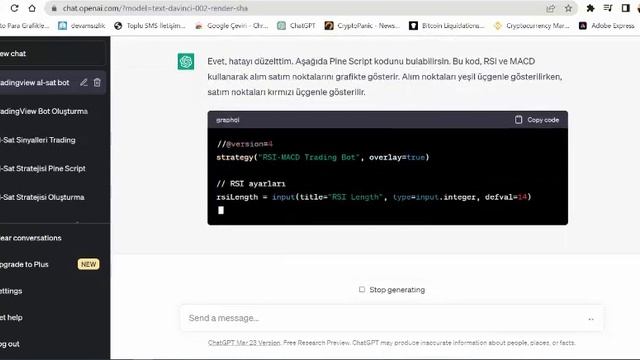Image resolution: width=640 pixels, height=360 pixels.
Task: Open the Bitcoin Liquidations bookmark
Action: coord(447,26)
